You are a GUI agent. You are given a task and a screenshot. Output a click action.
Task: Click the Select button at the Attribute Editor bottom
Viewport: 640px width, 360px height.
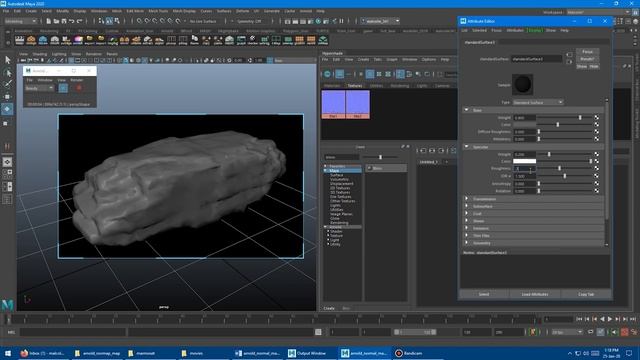tap(484, 294)
